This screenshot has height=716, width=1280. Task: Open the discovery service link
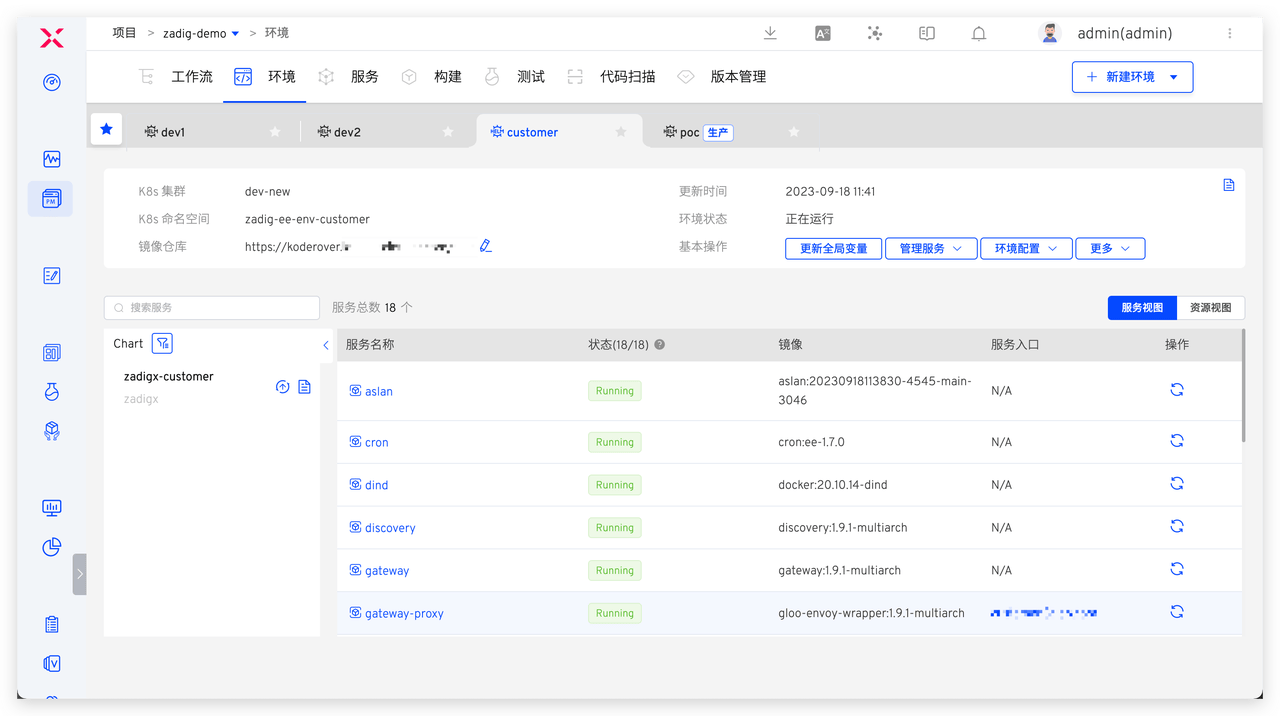[x=390, y=528]
